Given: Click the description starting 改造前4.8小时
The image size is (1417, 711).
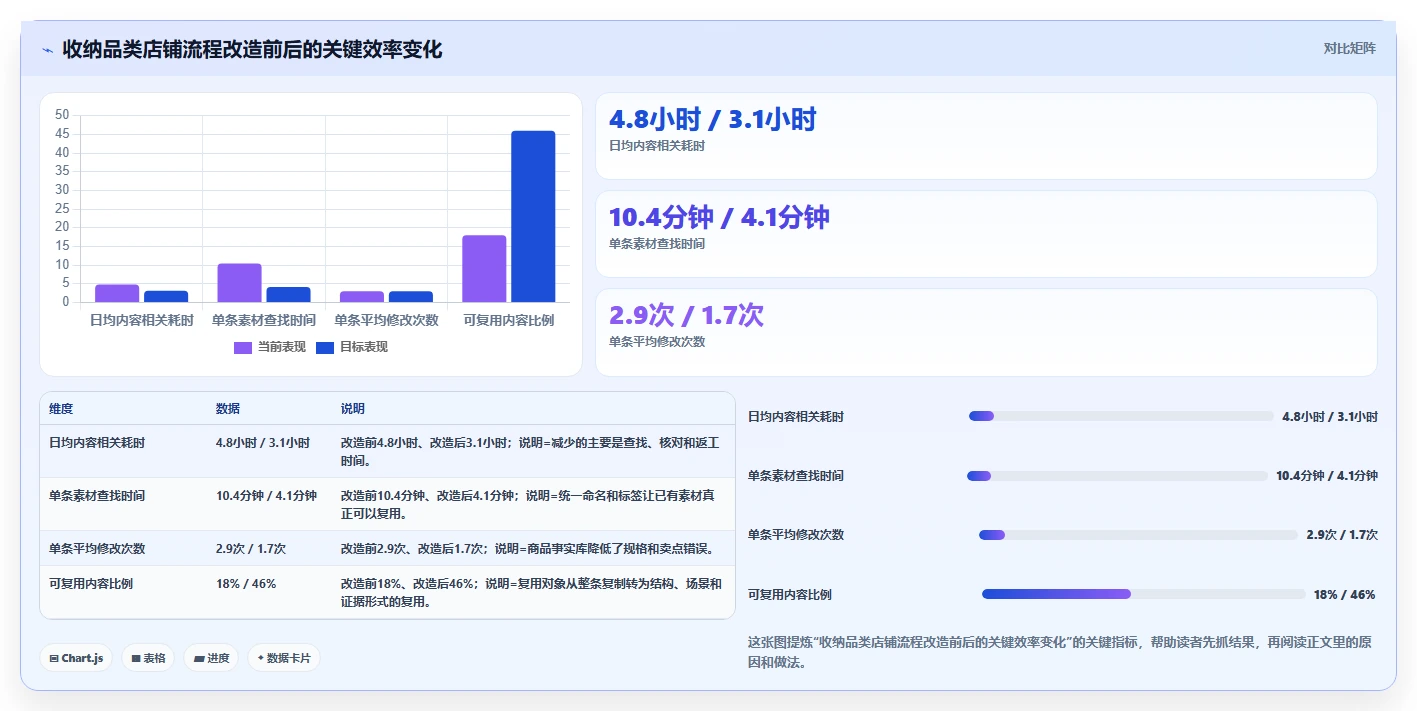Looking at the screenshot, I should coord(530,452).
